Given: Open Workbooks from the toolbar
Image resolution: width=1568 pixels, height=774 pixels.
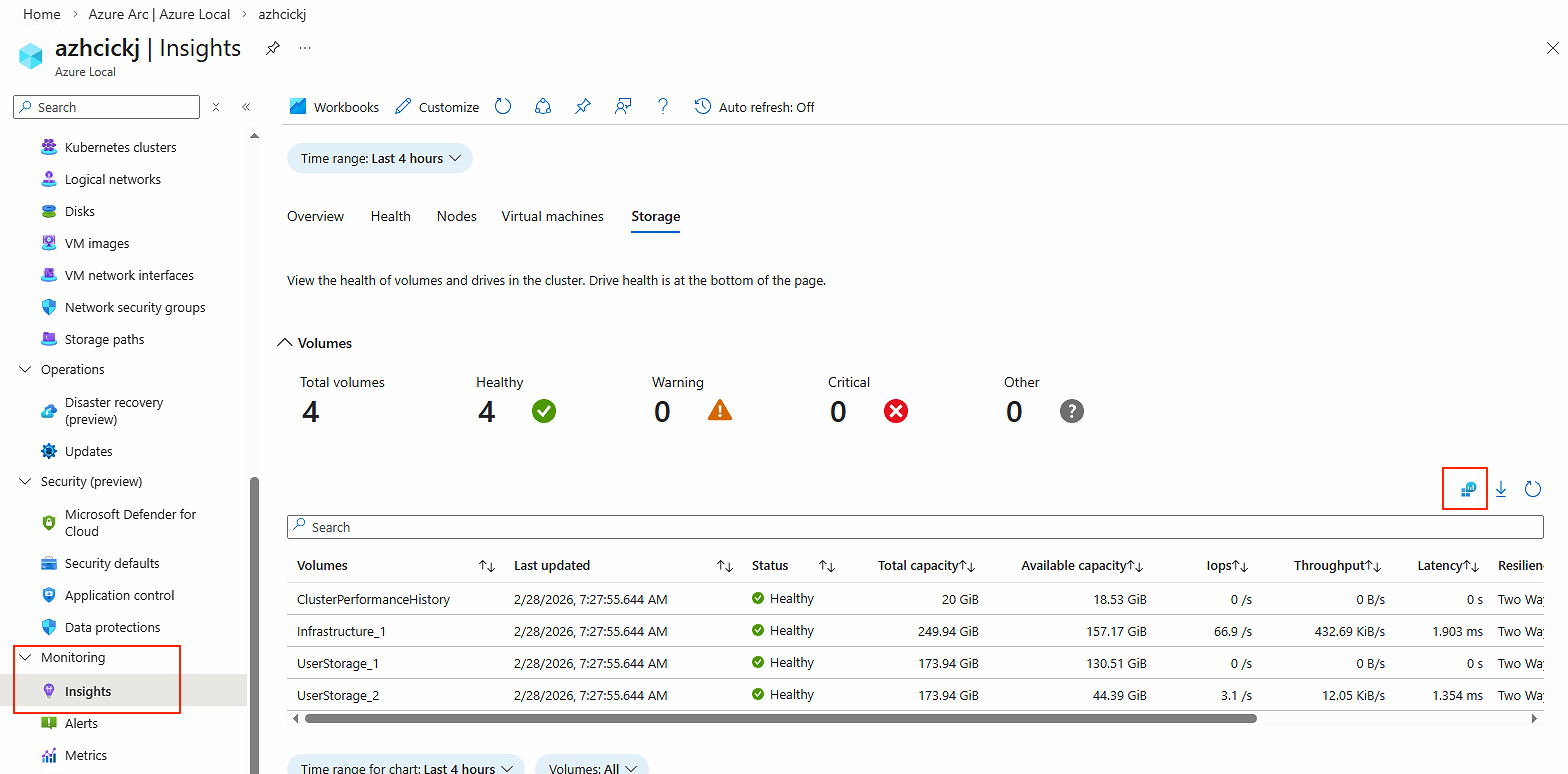Looking at the screenshot, I should point(334,107).
